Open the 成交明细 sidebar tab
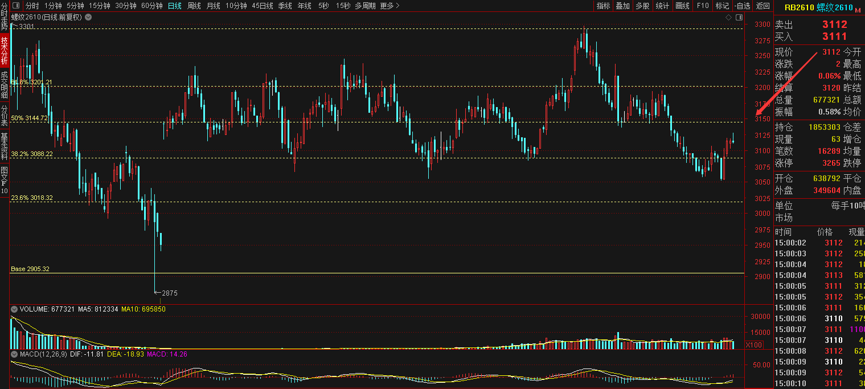Image resolution: width=865 pixels, height=389 pixels. click(4, 85)
